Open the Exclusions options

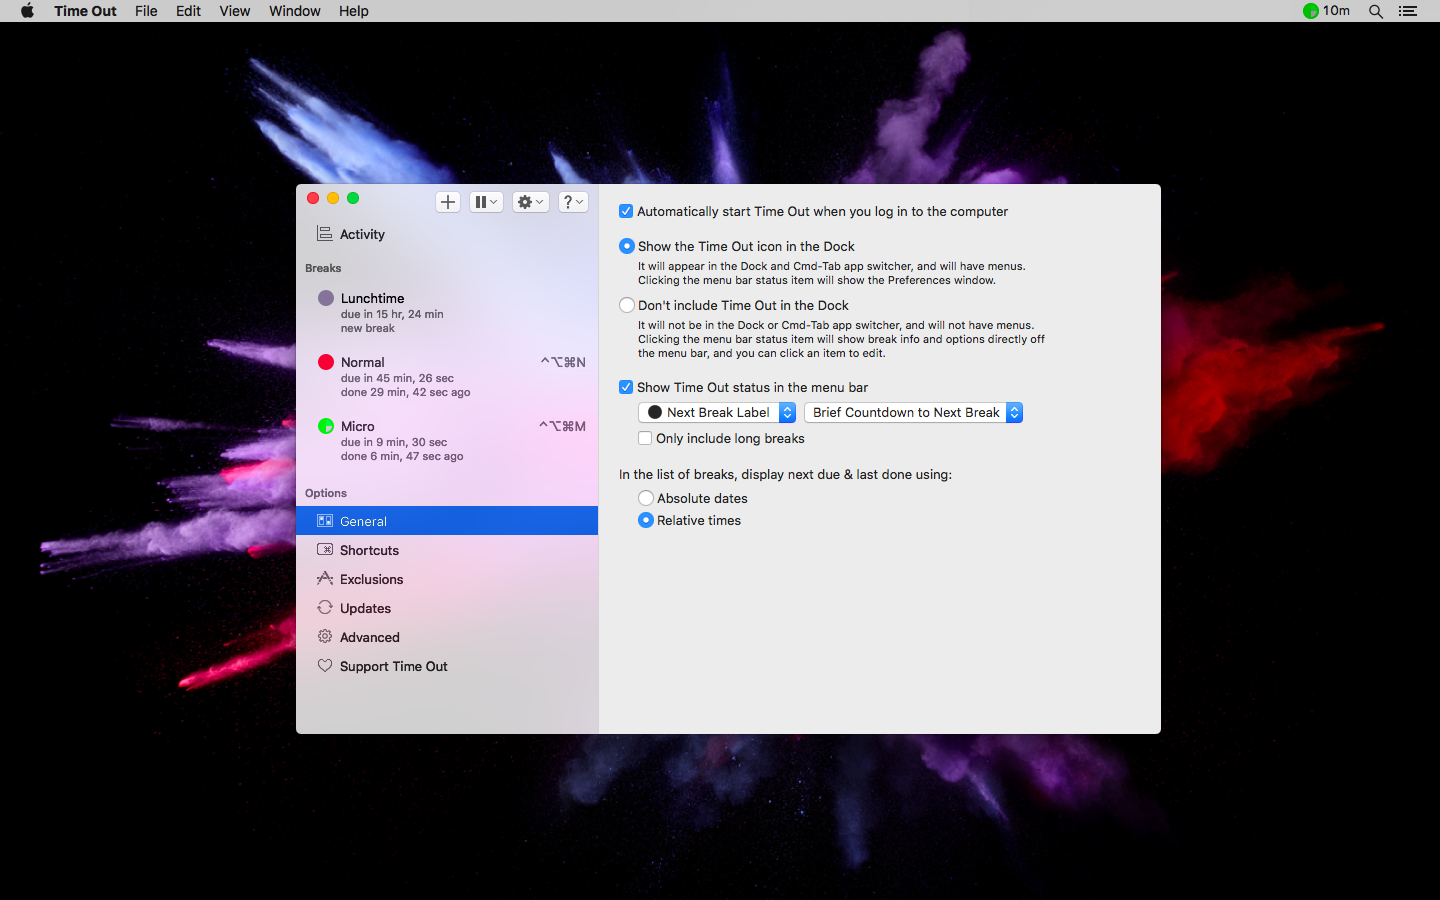click(x=447, y=579)
